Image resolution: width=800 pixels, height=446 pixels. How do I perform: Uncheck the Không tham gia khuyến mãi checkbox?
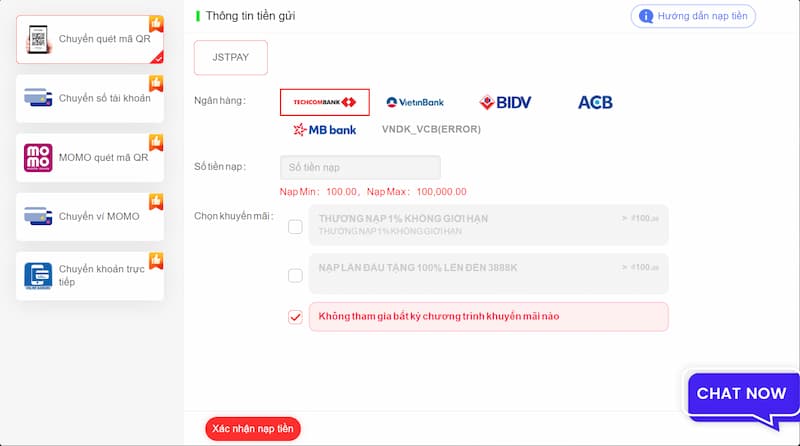pos(295,317)
